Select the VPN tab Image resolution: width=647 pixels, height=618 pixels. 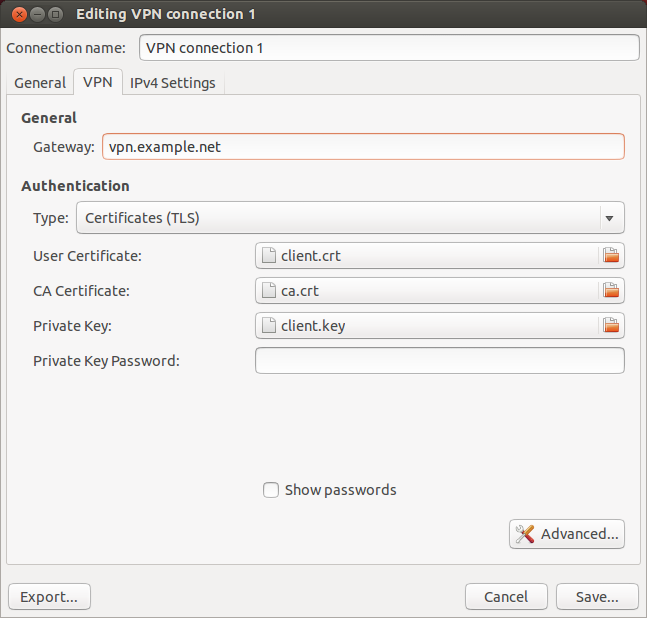click(x=98, y=82)
